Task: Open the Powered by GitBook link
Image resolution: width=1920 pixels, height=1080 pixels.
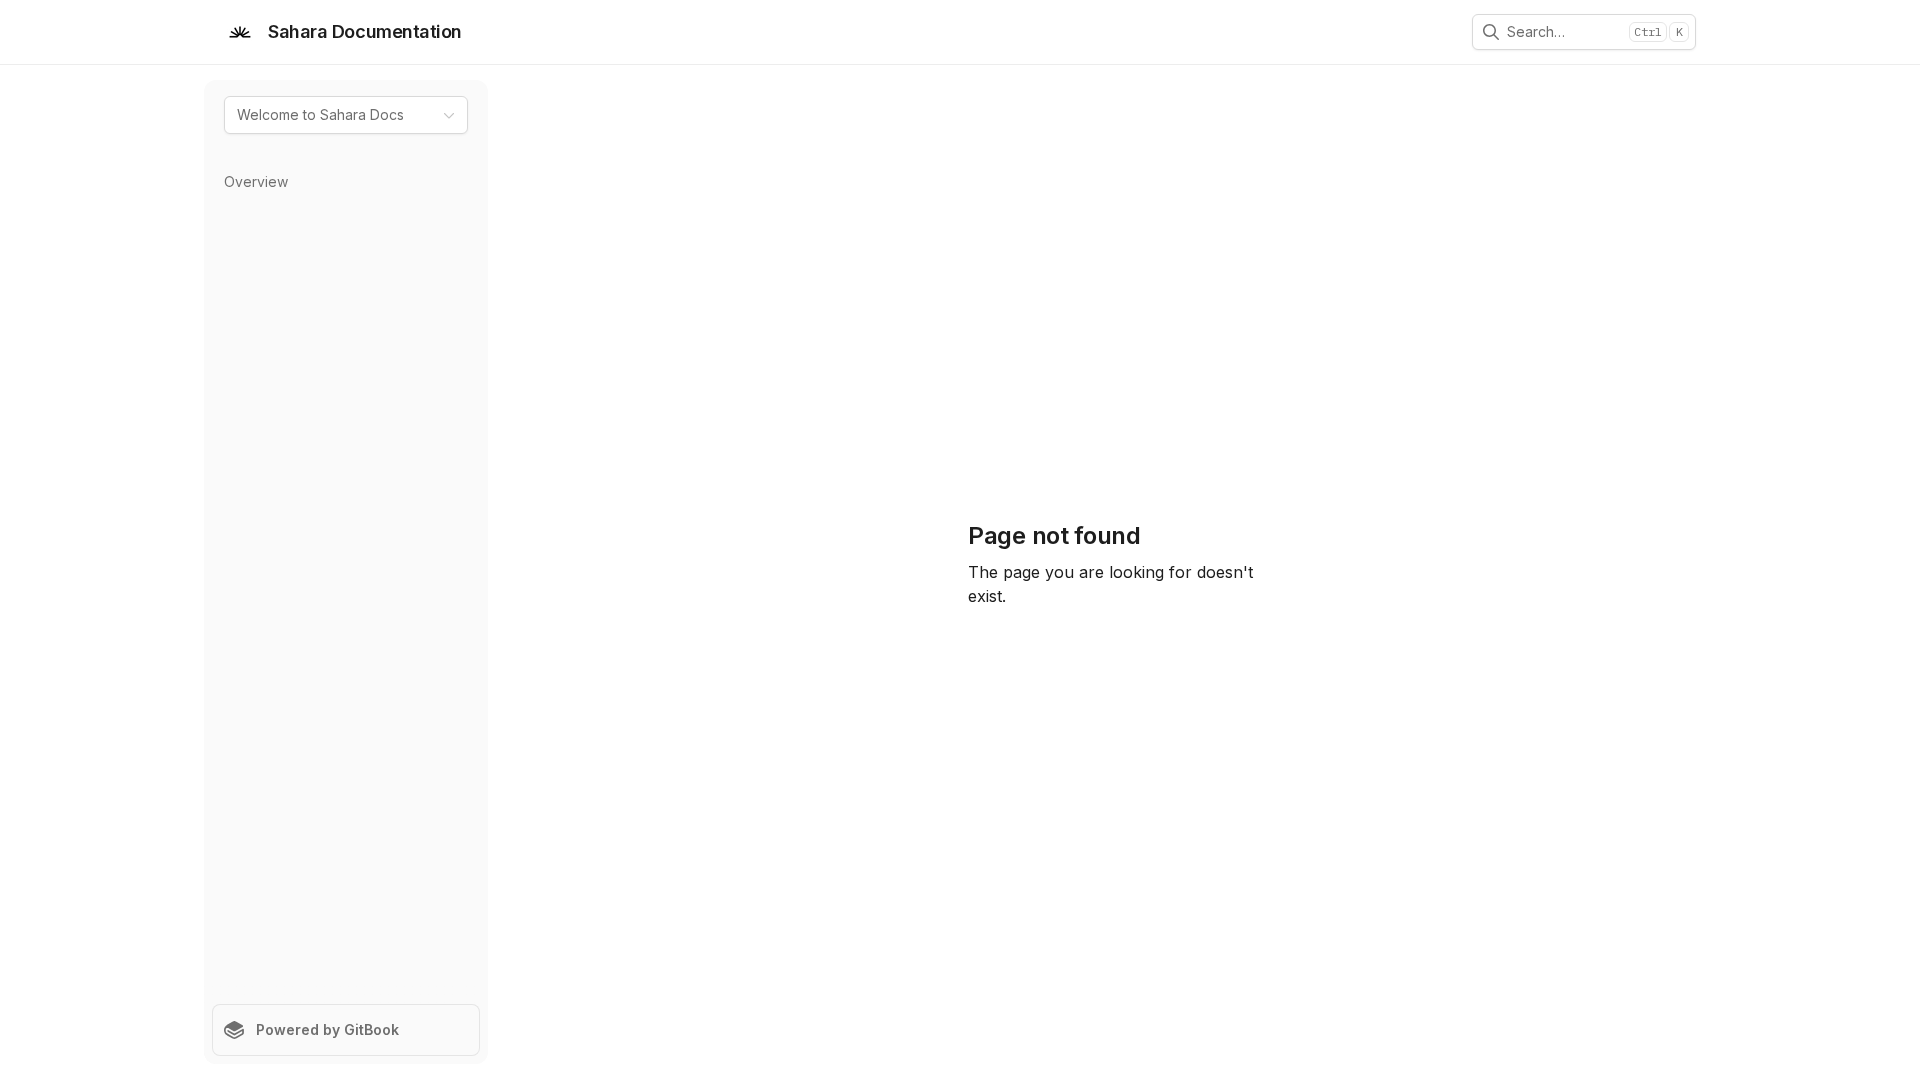Action: point(327,1030)
